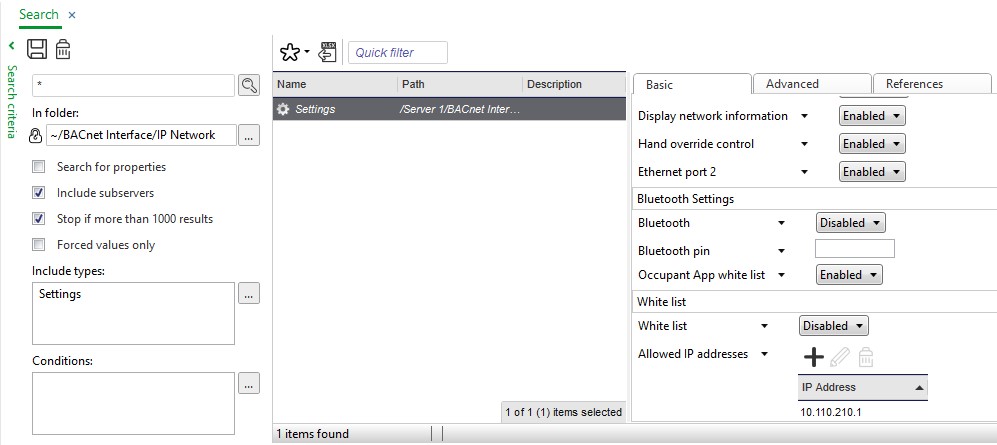Image resolution: width=997 pixels, height=445 pixels.
Task: Open Display network information Enabled dropdown
Action: tap(872, 116)
